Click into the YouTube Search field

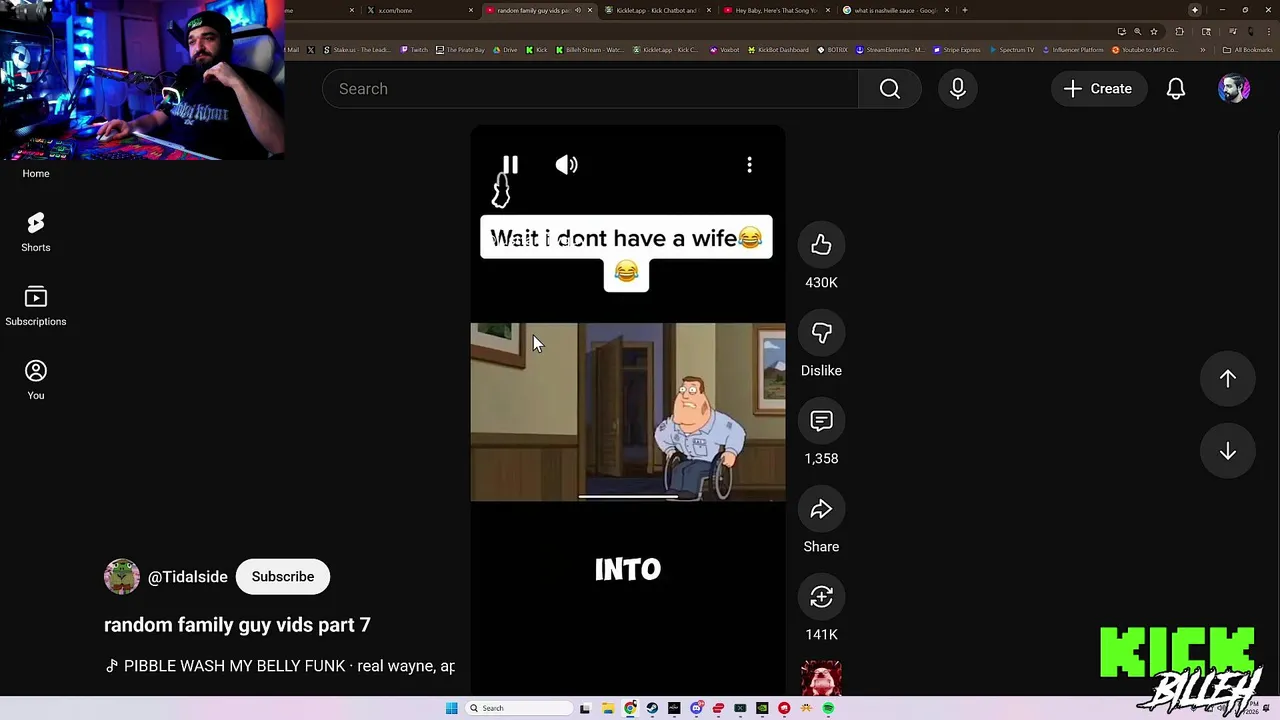click(x=590, y=89)
